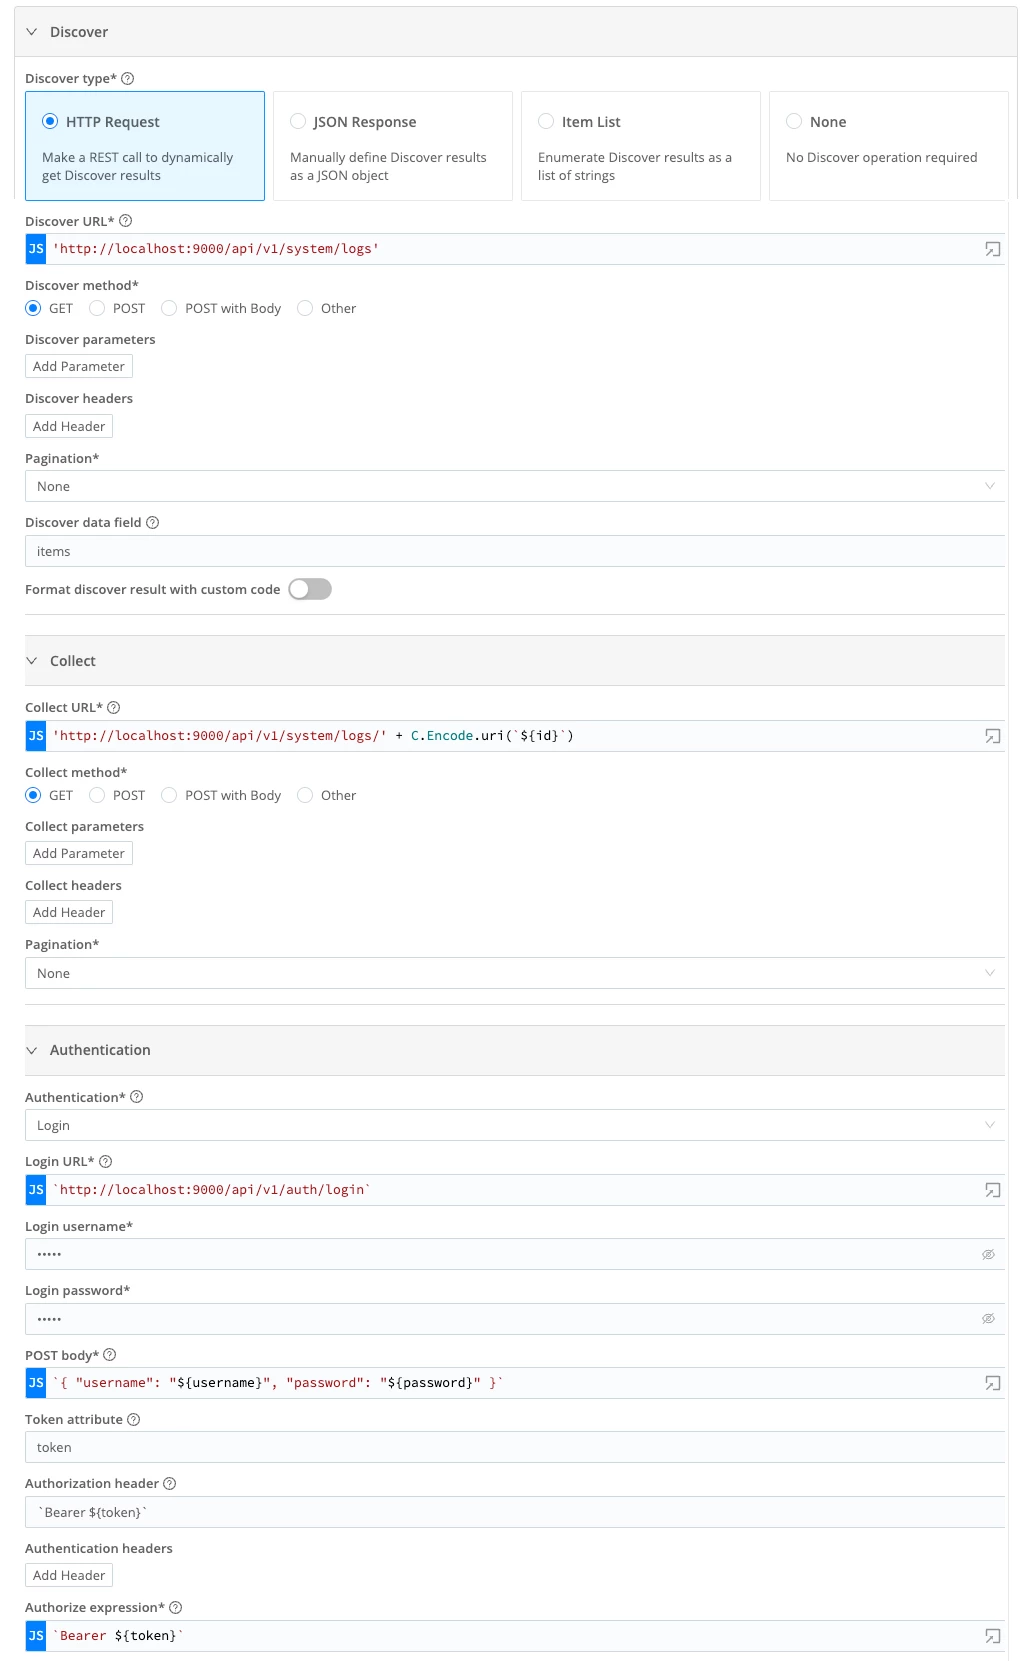
Task: Add a Collect header
Action: (x=69, y=912)
